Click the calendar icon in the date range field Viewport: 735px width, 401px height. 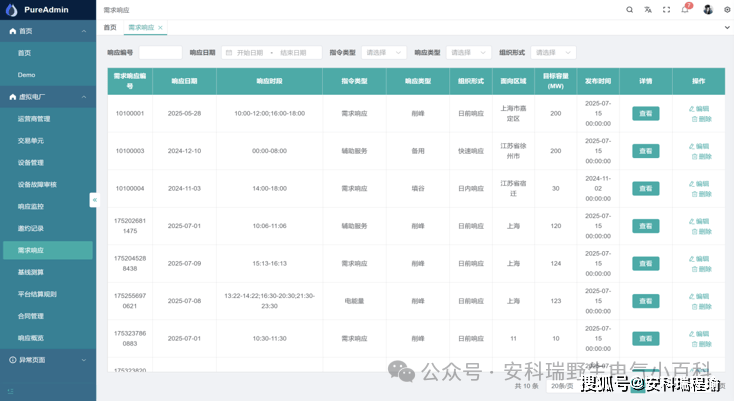[x=229, y=53]
